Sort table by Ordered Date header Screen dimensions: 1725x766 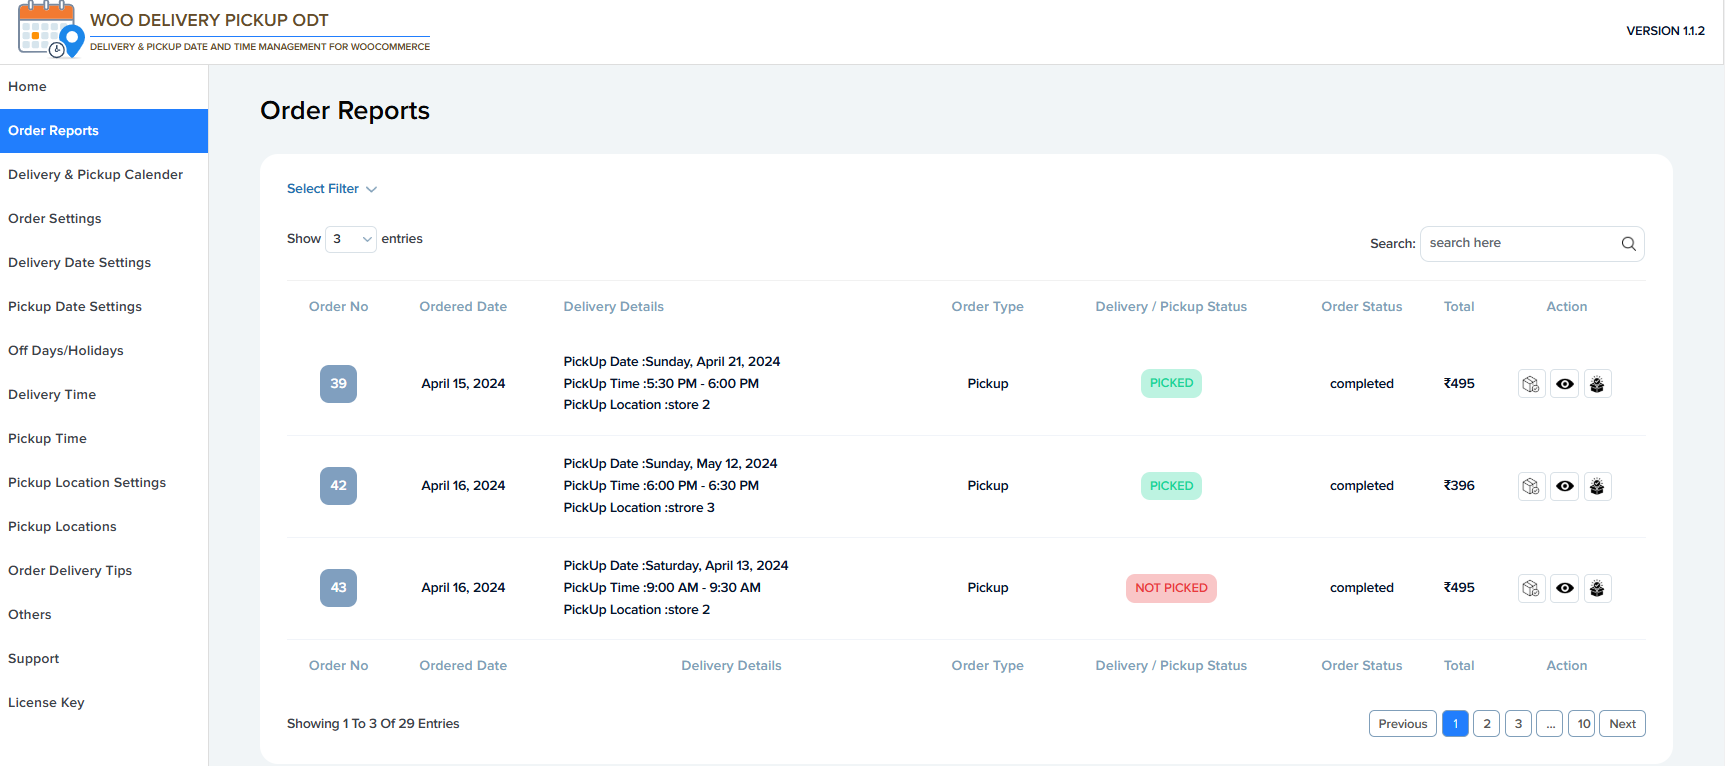pyautogui.click(x=463, y=307)
